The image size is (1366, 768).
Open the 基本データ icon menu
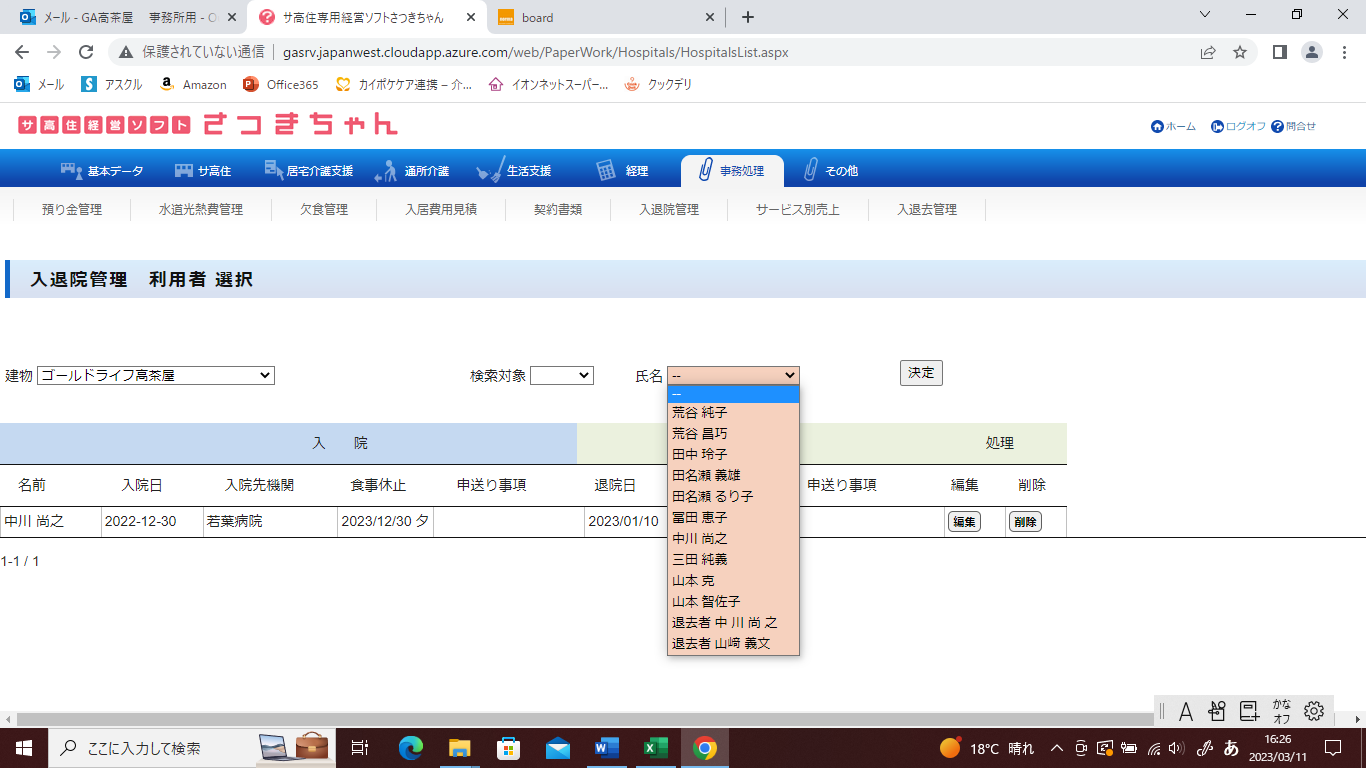(71, 171)
